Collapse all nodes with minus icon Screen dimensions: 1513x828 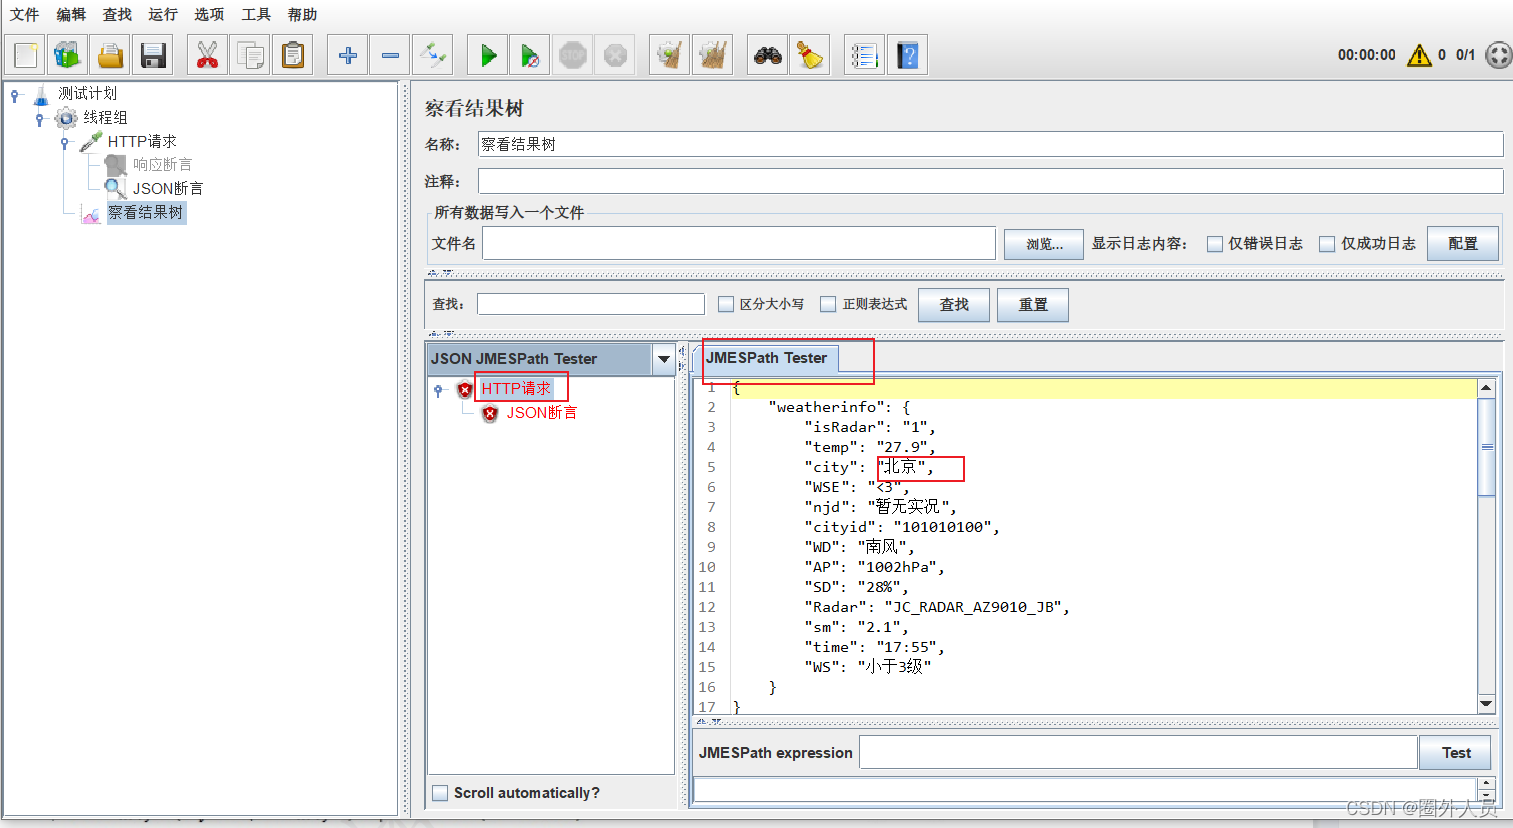(390, 55)
